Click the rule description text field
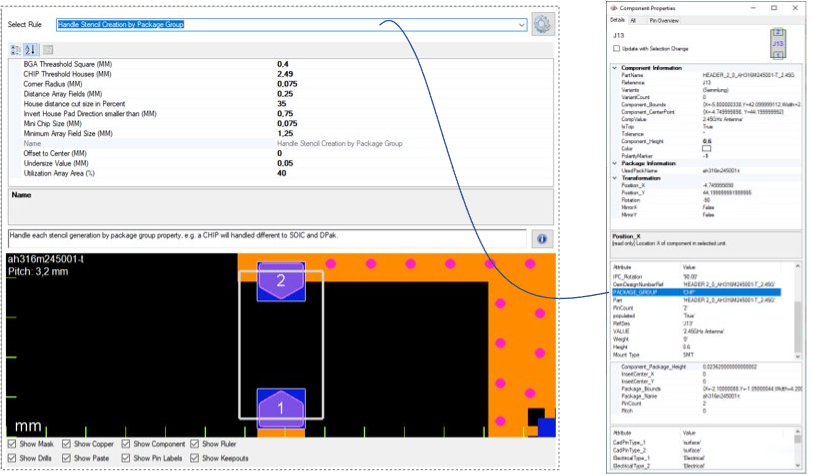 click(x=268, y=239)
